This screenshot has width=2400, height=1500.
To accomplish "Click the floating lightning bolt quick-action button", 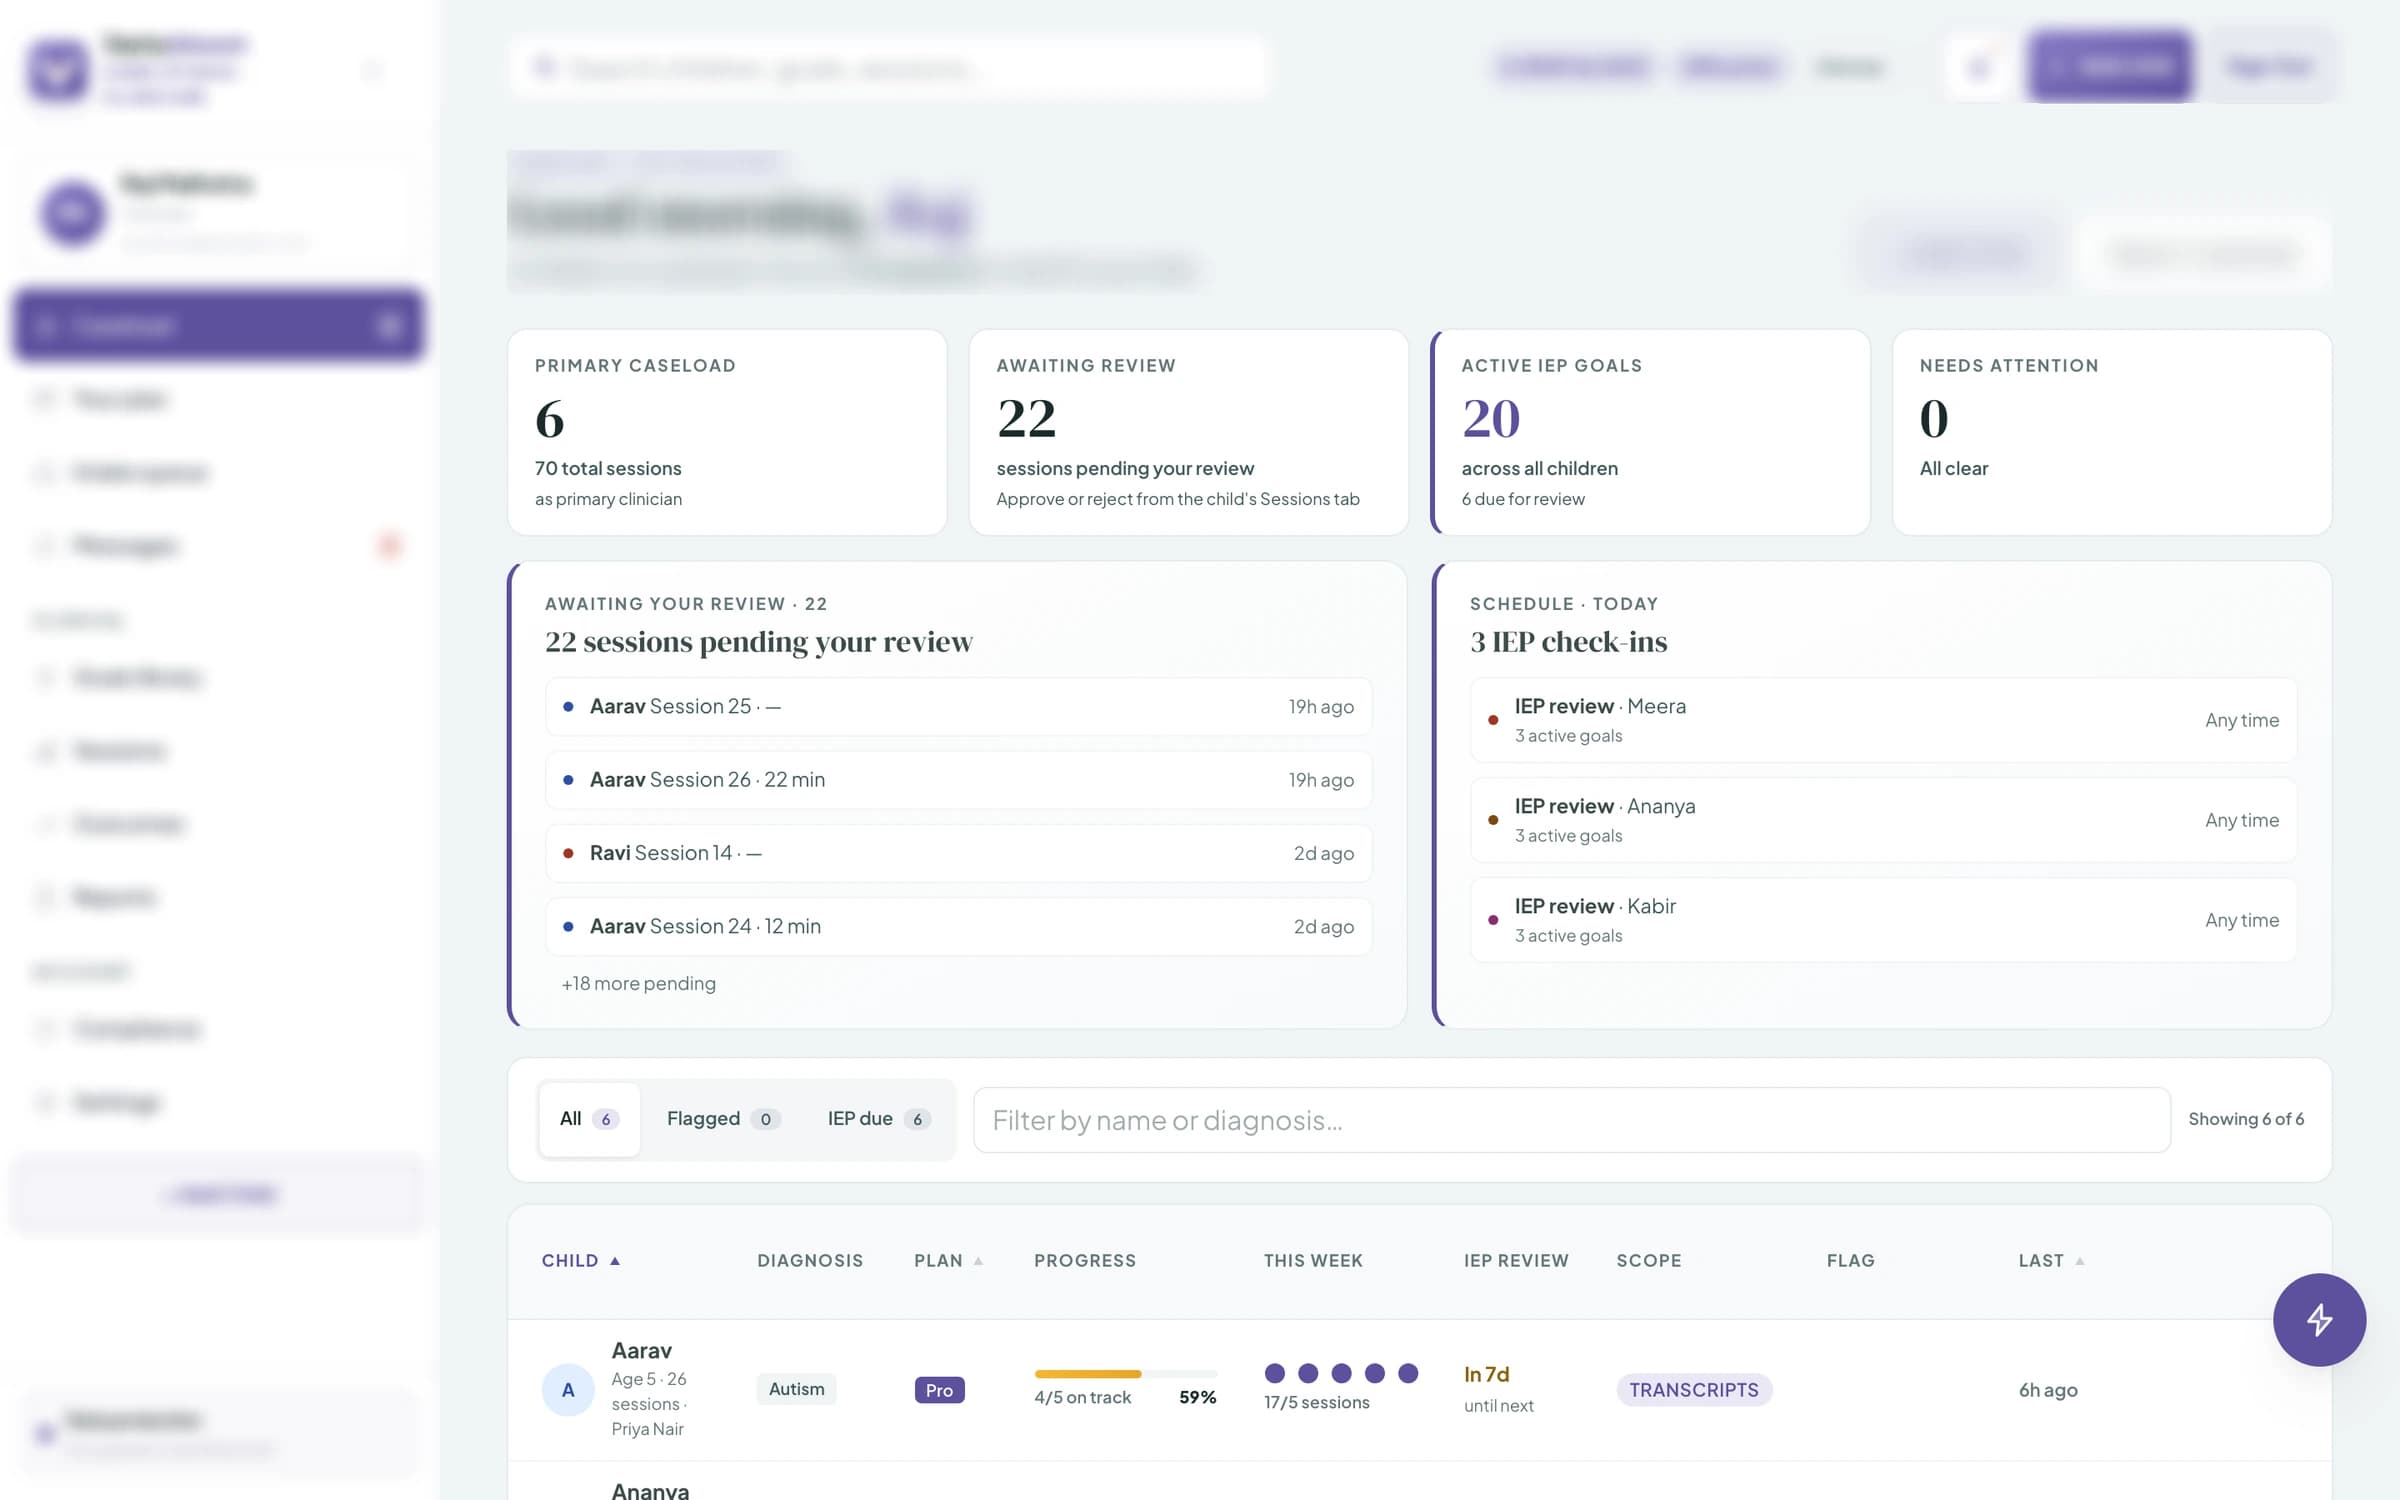I will 2319,1319.
